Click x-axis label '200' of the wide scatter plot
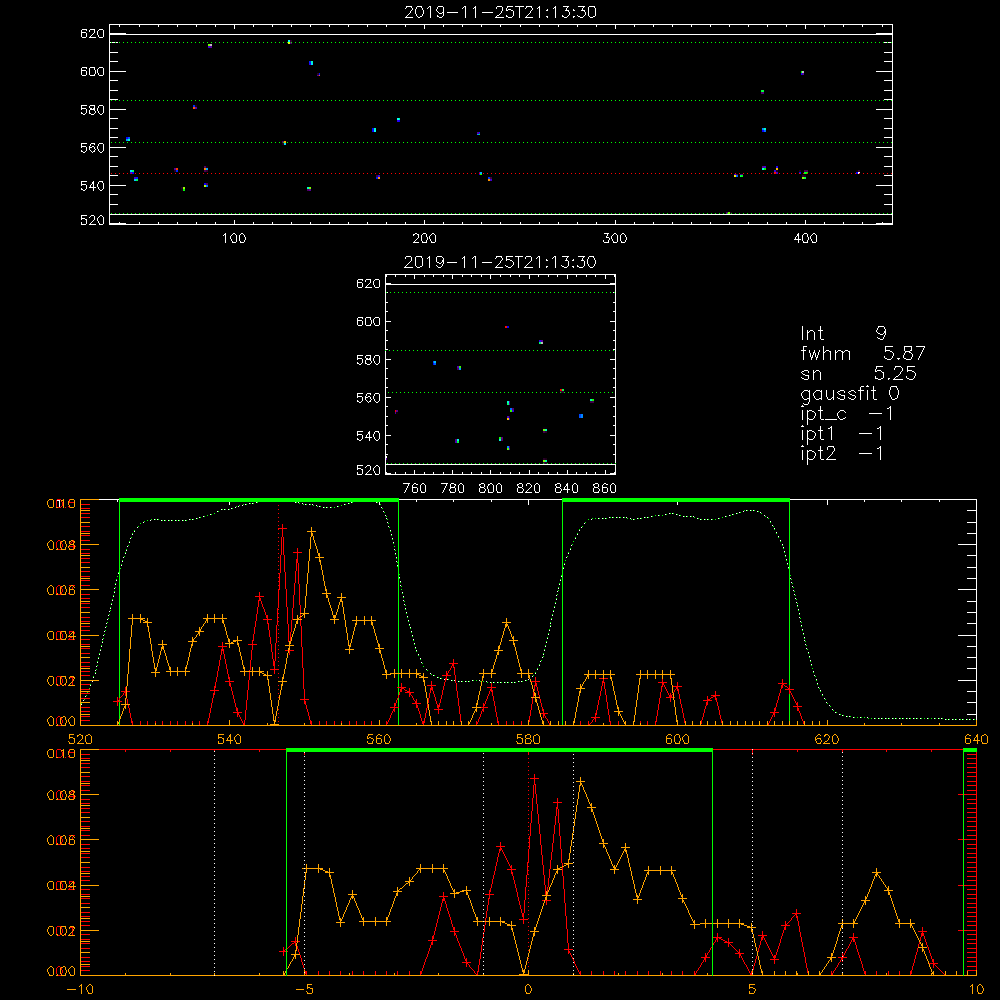This screenshot has width=1000, height=1000. click(x=424, y=239)
